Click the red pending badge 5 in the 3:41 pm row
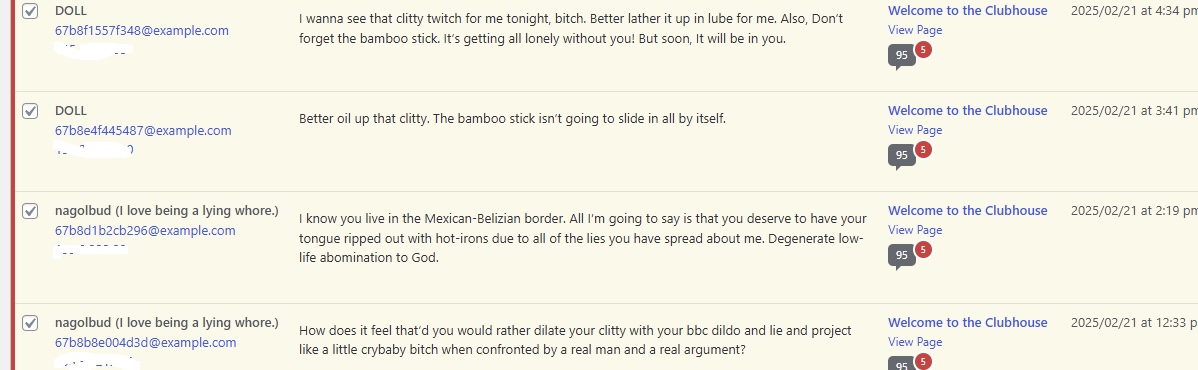This screenshot has height=370, width=1198. pos(923,149)
